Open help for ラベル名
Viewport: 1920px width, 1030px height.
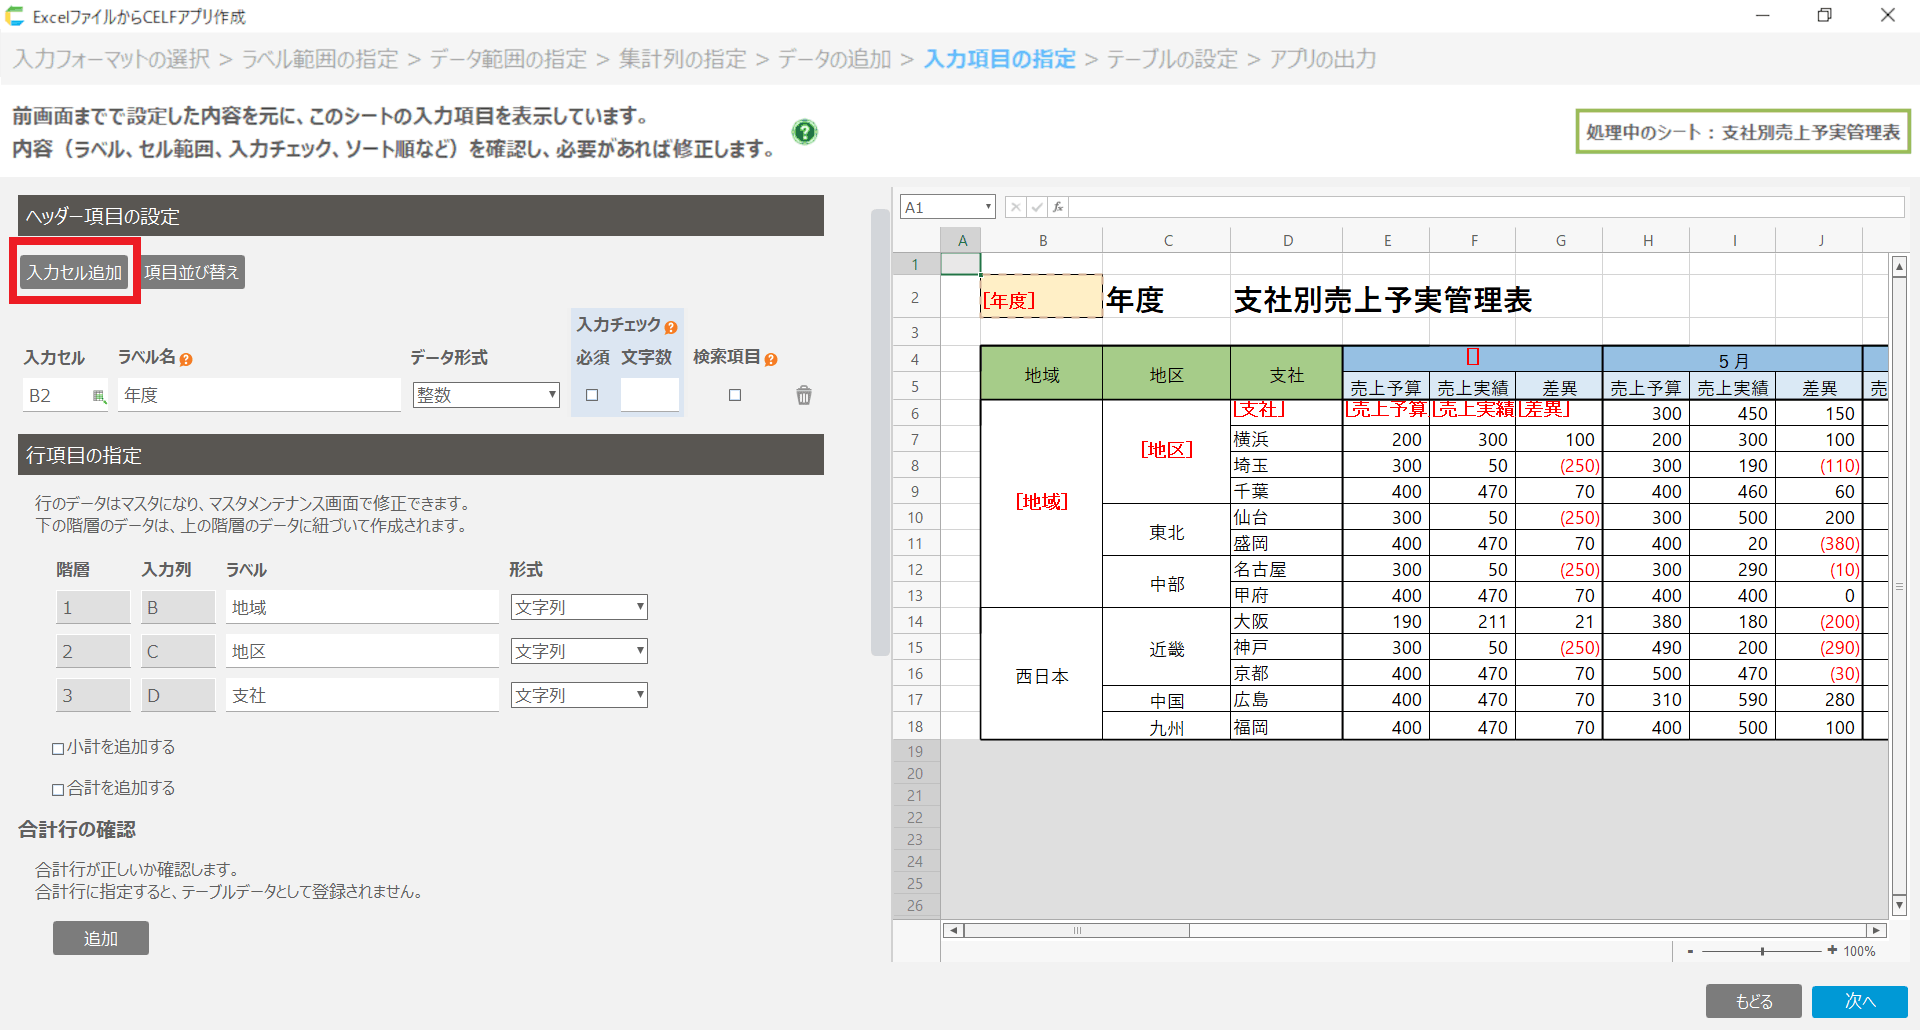(186, 359)
